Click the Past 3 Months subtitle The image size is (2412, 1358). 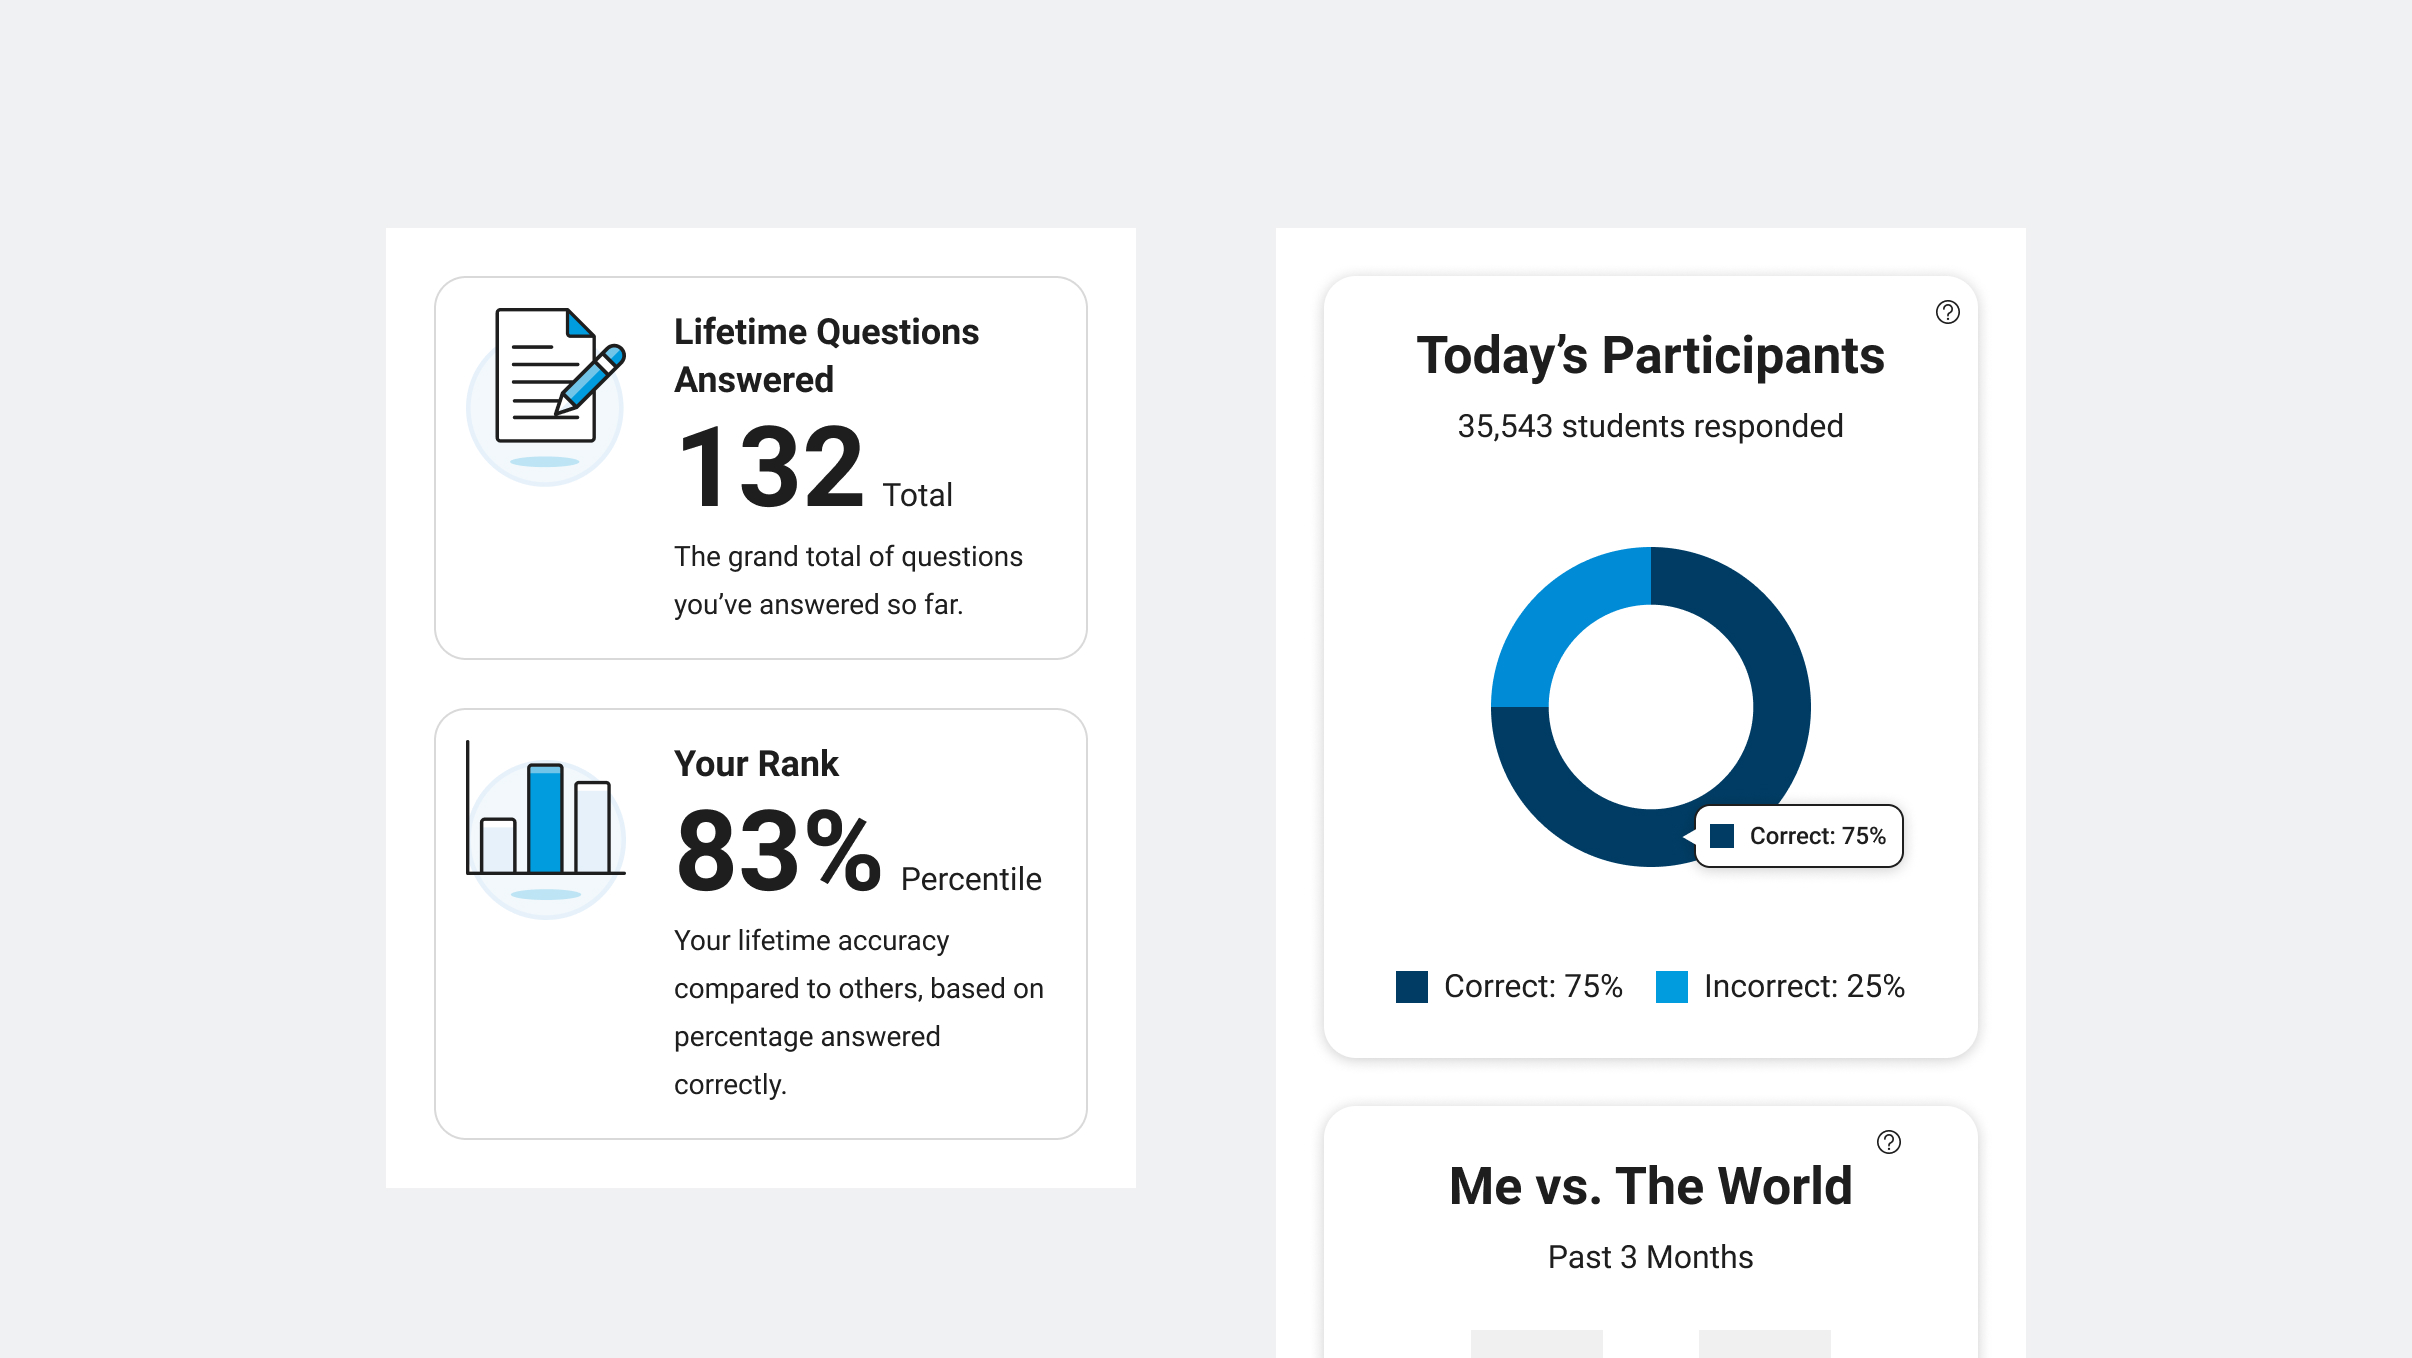pyautogui.click(x=1650, y=1257)
